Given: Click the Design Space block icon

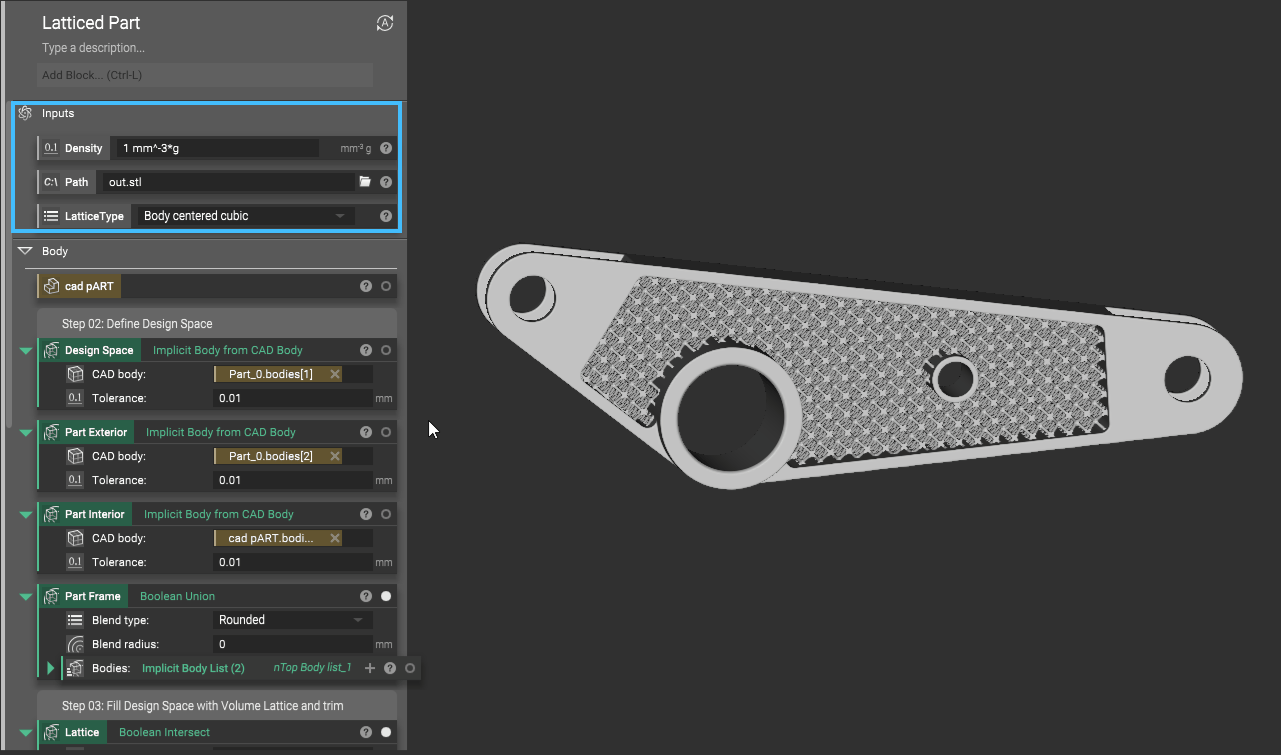Looking at the screenshot, I should coord(51,350).
